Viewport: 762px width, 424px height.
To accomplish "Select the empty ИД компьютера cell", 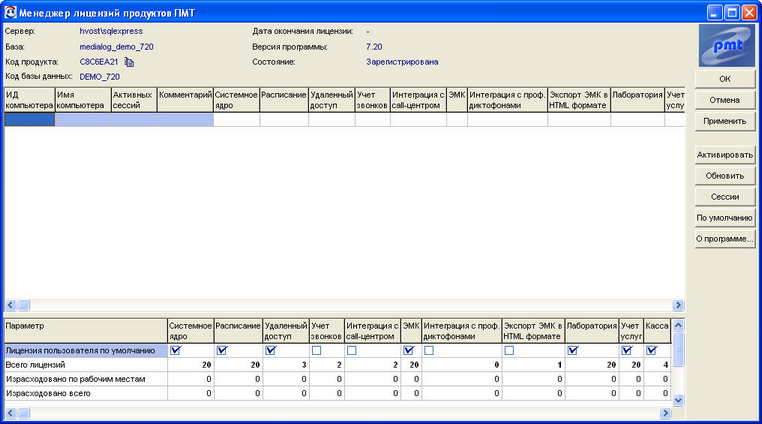I will pyautogui.click(x=30, y=120).
